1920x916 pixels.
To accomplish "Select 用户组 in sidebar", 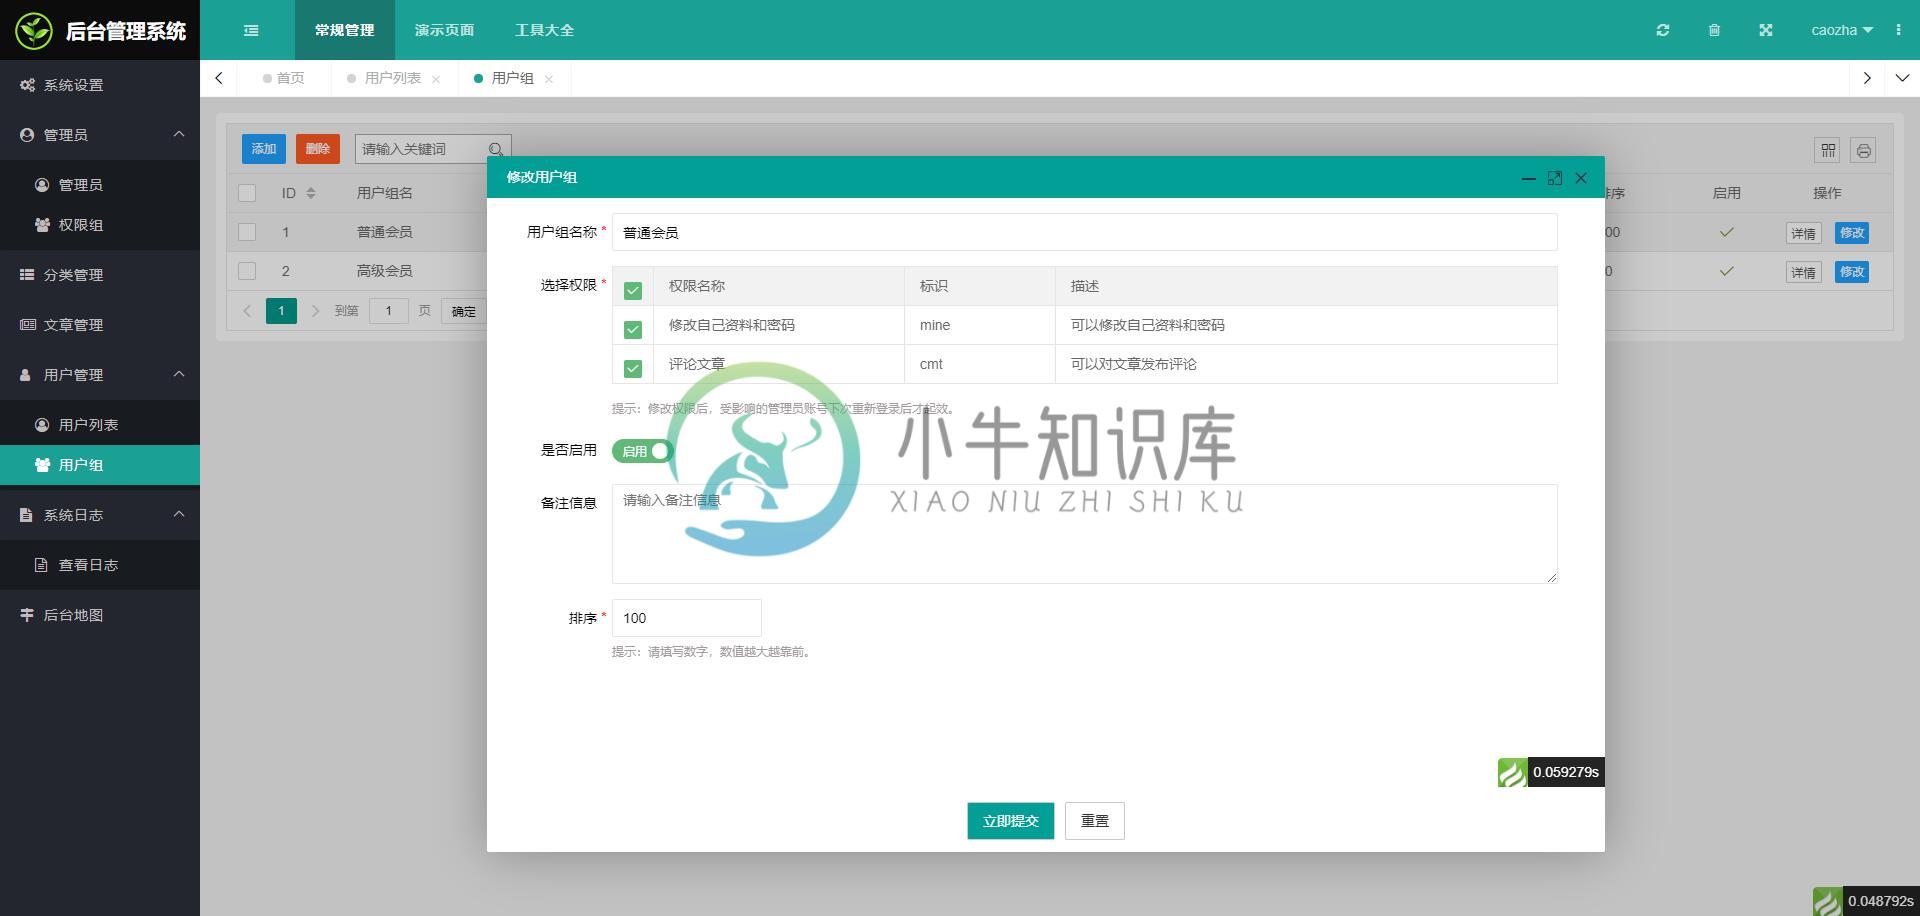I will (x=100, y=465).
